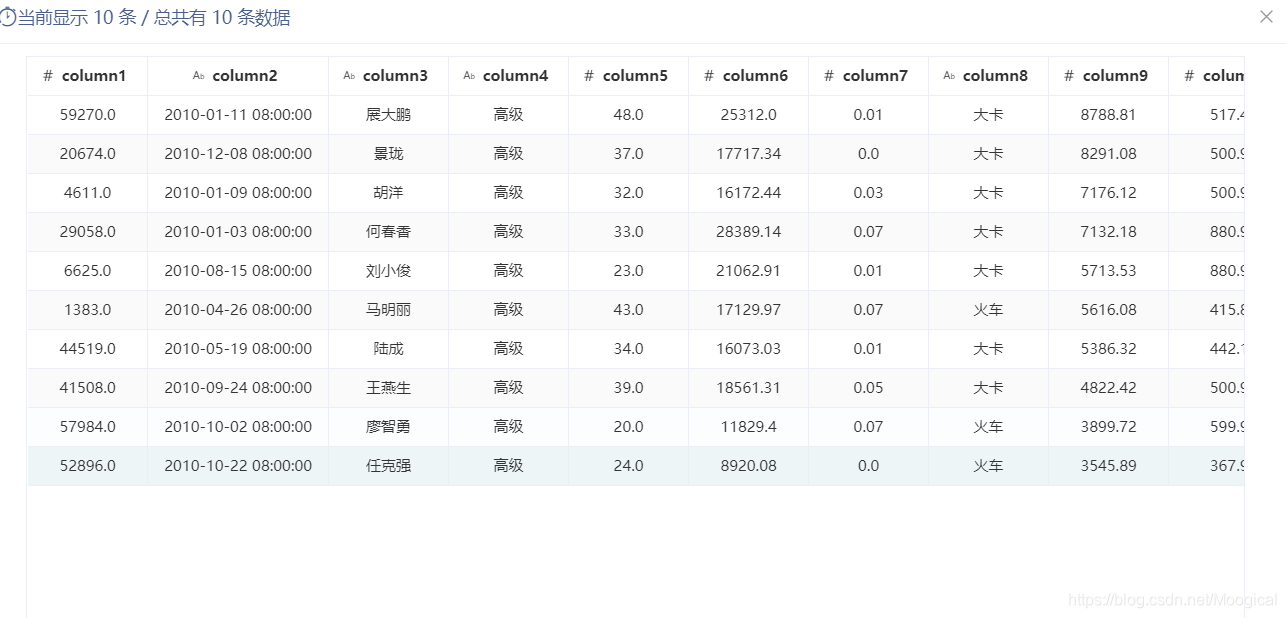
Task: Click date 2010-04-26 08:00:00
Action: [238, 310]
